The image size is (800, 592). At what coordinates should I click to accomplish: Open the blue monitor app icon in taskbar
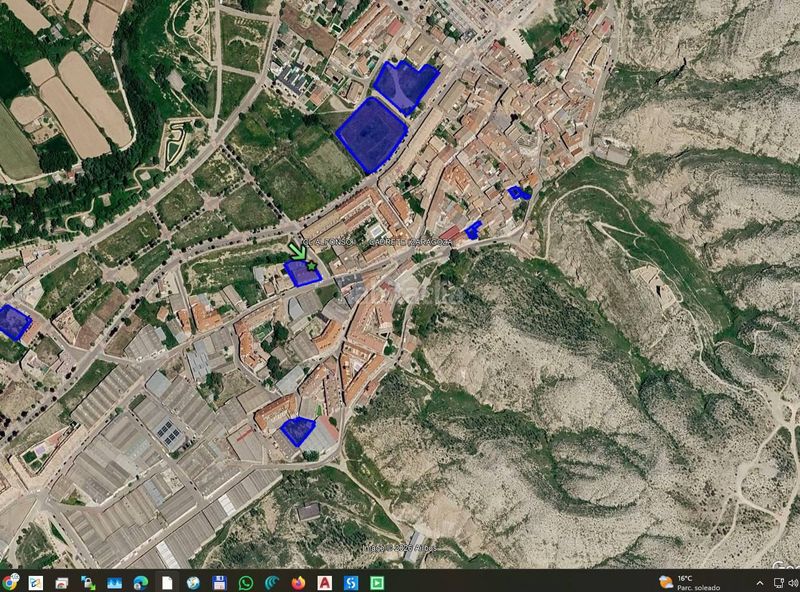coord(114,582)
